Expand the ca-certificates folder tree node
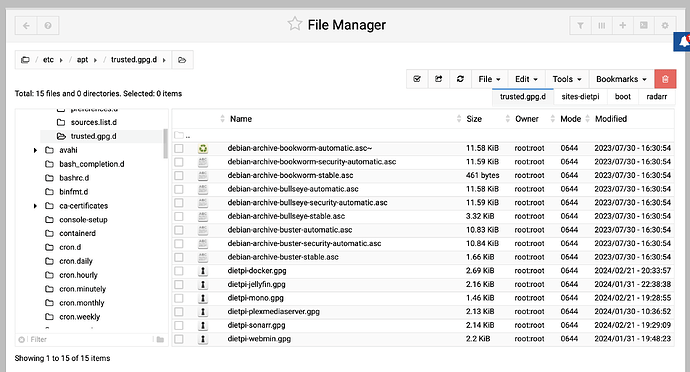The height and width of the screenshot is (372, 690). [x=35, y=206]
